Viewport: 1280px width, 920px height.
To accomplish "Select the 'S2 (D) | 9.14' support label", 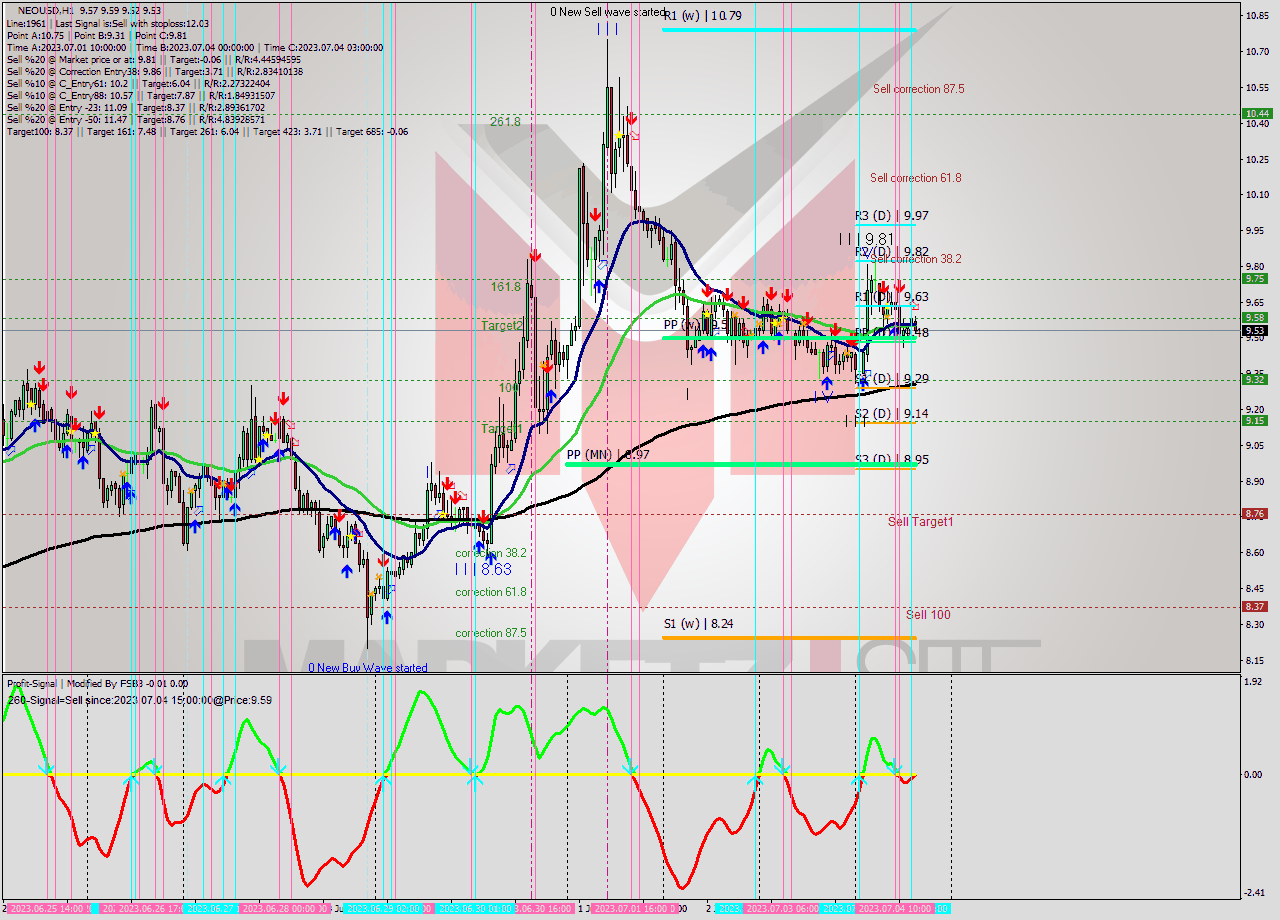I will point(891,413).
